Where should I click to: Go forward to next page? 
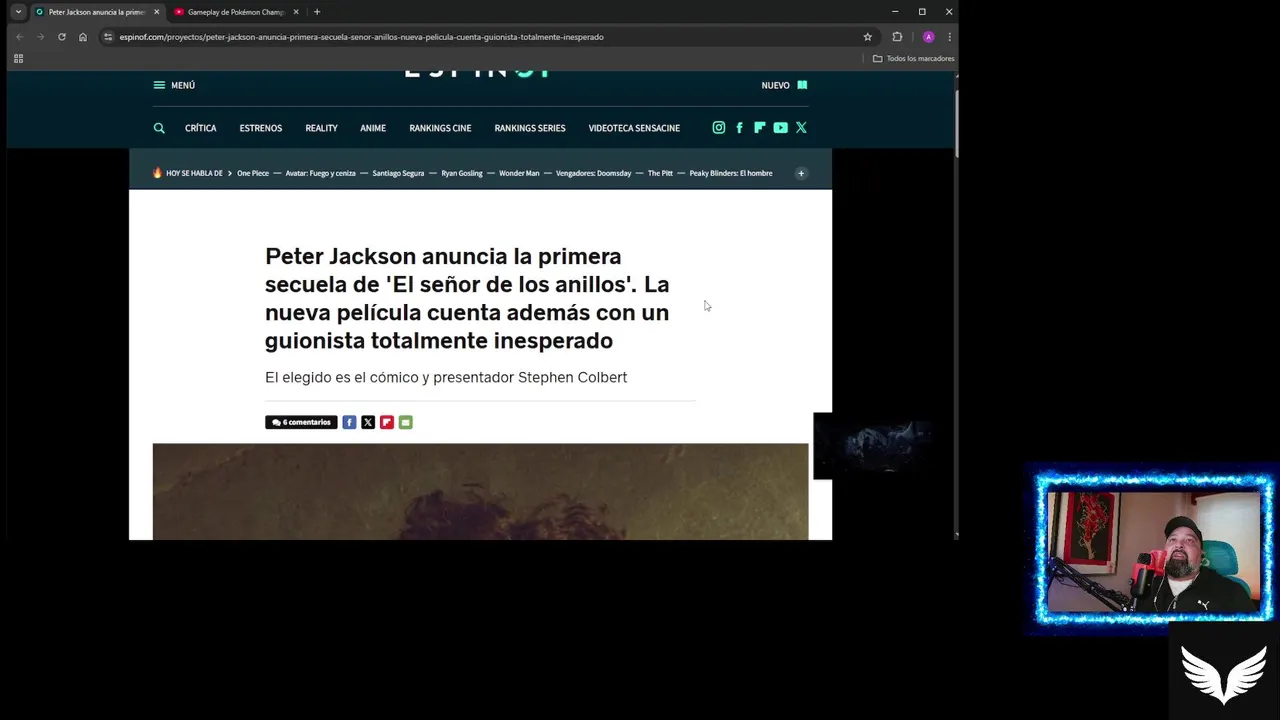coord(40,37)
